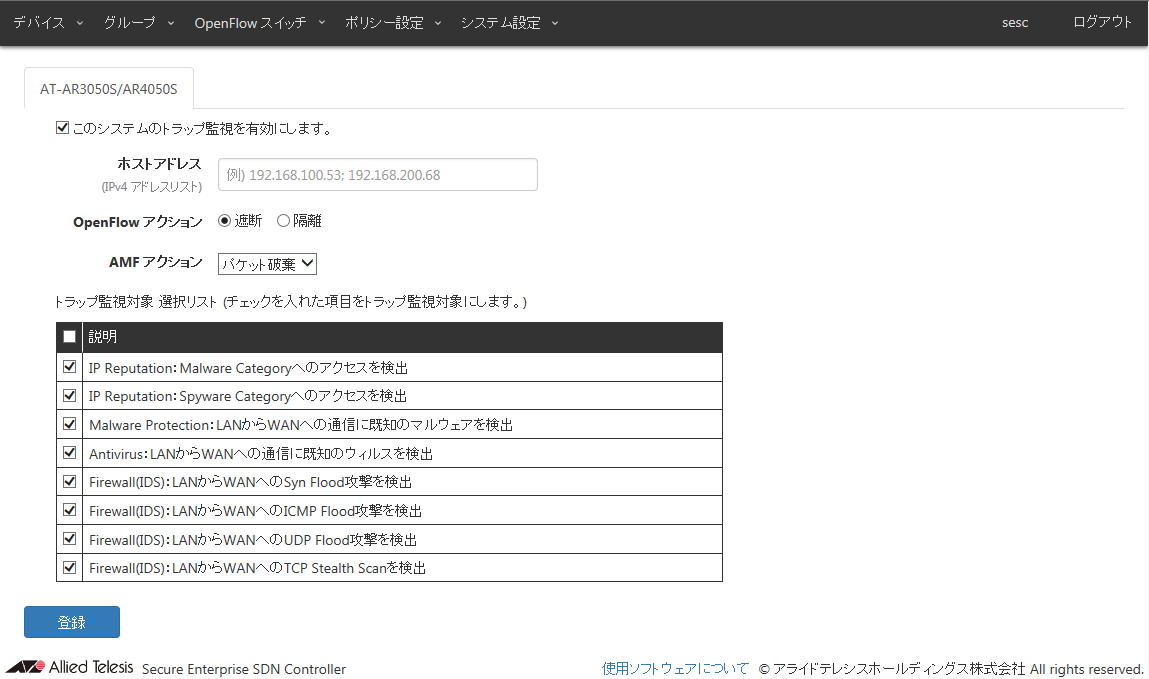Uncheck the TCP Stealth Scan trap
The image size is (1149, 679).
pos(69,568)
